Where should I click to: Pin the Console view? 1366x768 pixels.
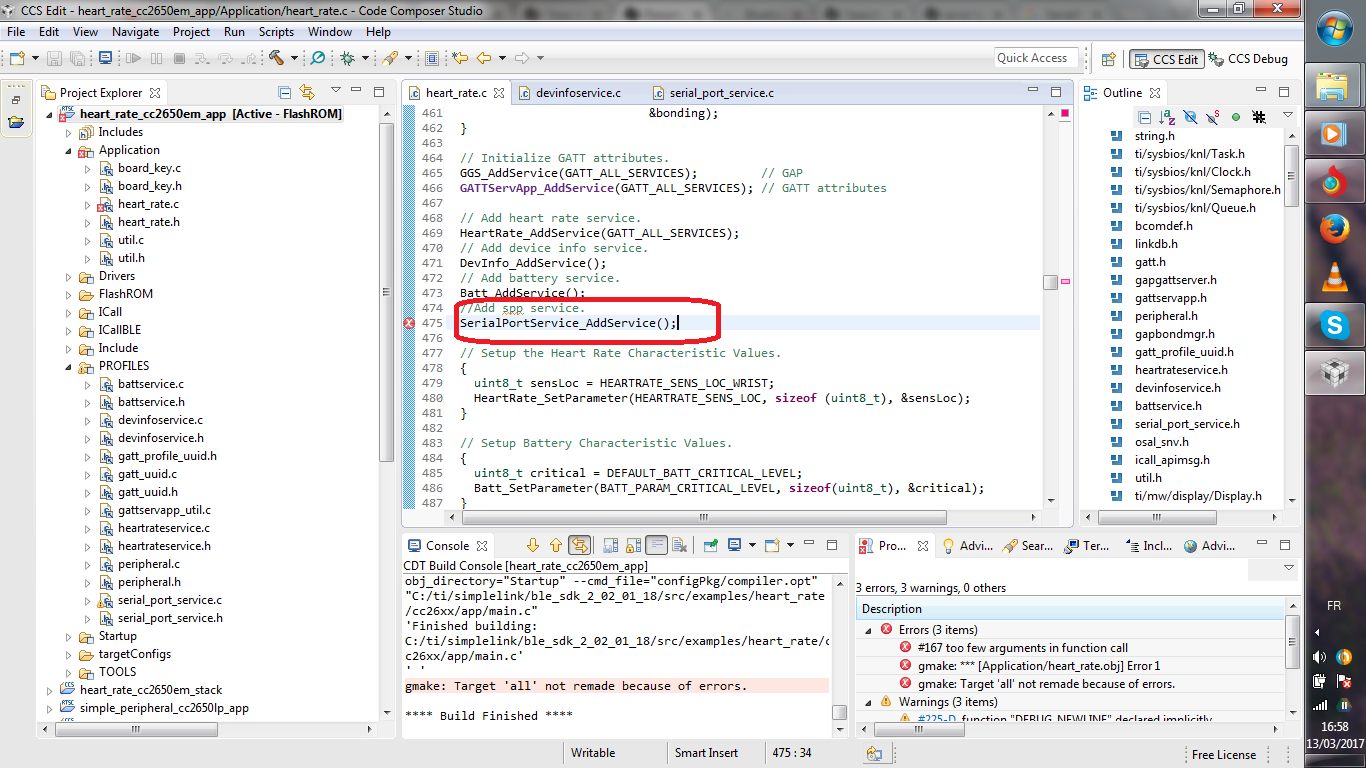(711, 545)
